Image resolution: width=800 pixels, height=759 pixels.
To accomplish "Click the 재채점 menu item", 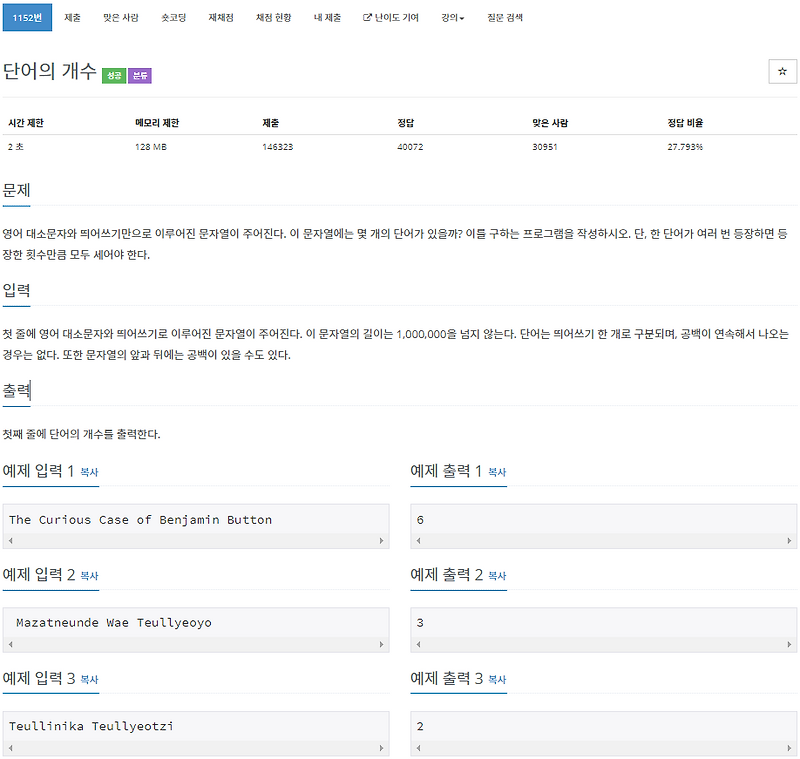I will click(x=220, y=17).
